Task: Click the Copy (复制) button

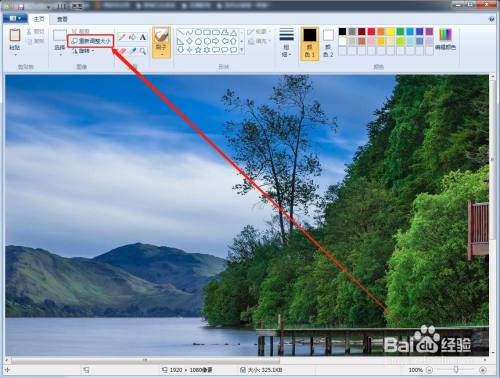Action: coord(35,41)
